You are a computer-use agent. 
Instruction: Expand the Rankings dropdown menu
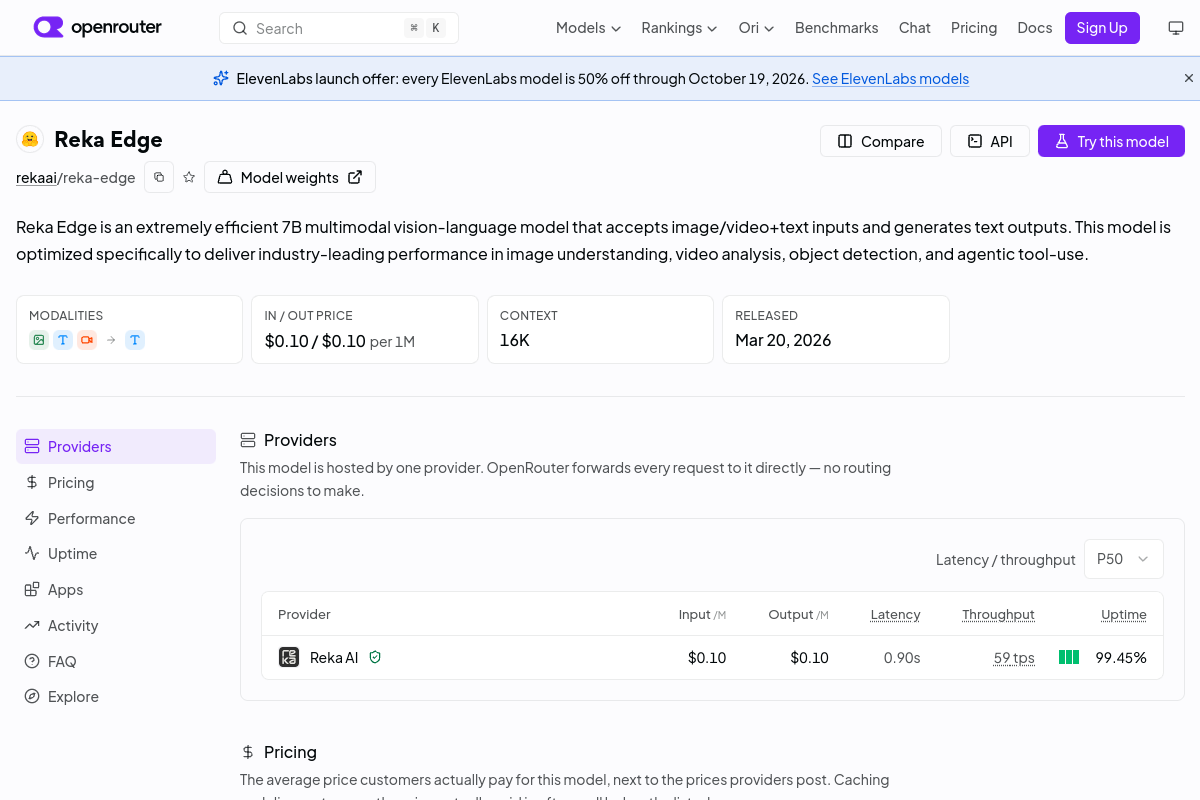coord(679,28)
